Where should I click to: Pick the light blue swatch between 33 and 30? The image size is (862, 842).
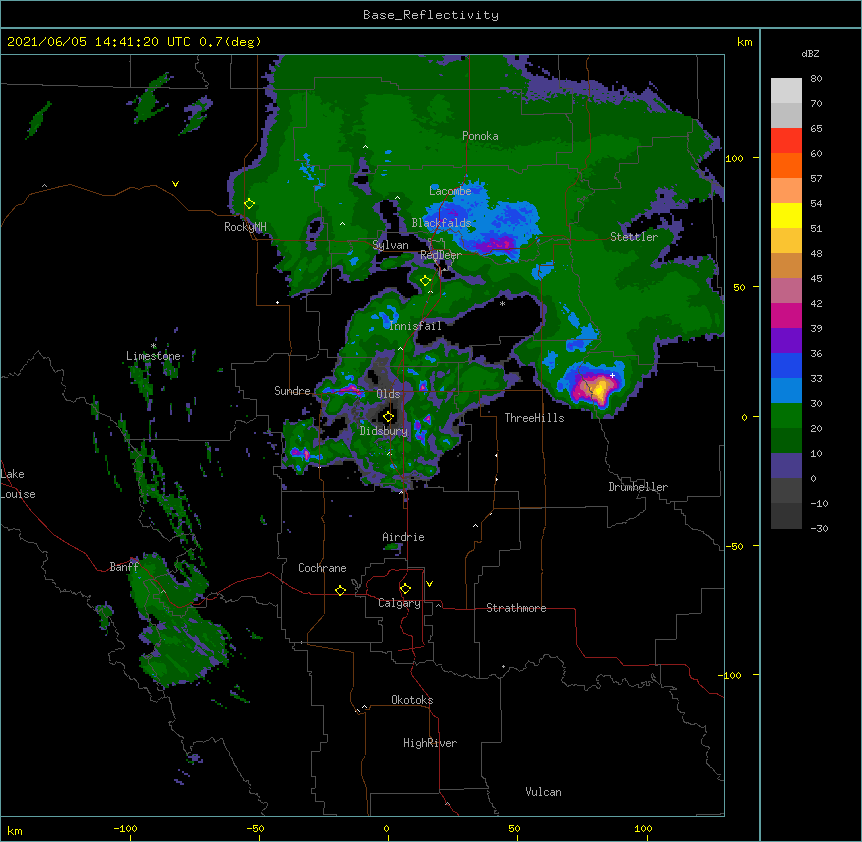click(786, 391)
